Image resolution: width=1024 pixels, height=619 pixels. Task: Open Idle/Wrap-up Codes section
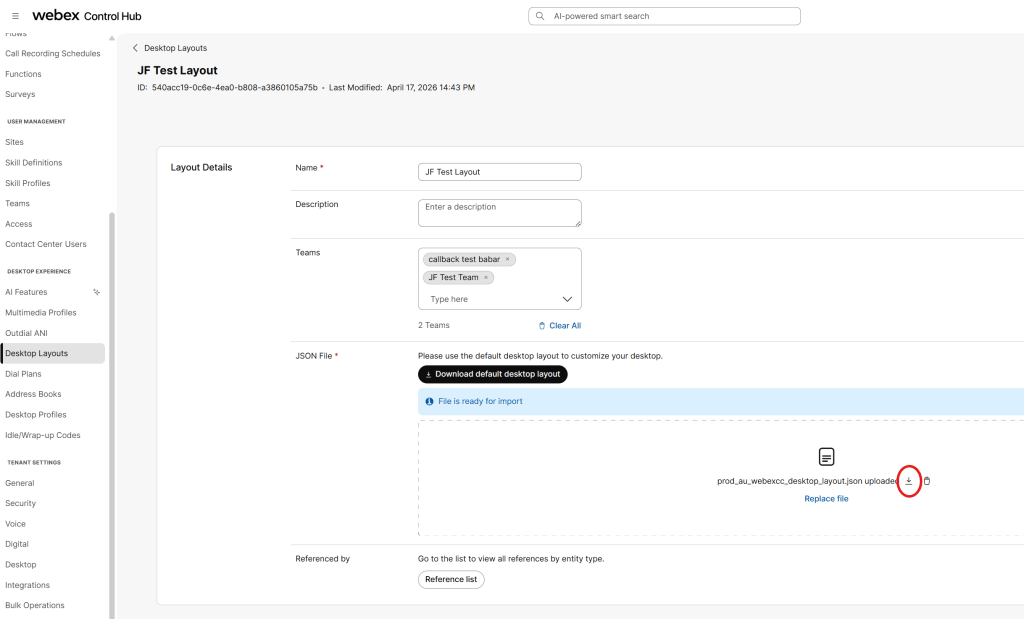[x=42, y=435]
